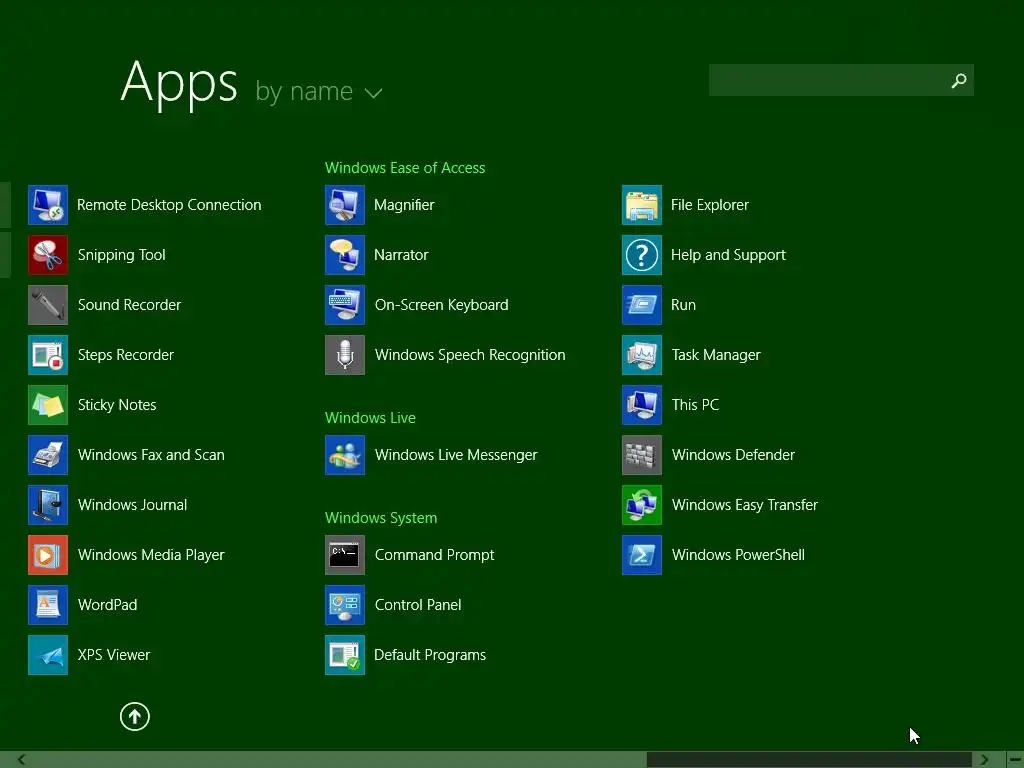Click the 'Remote Desktop Connection' label
Viewport: 1024px width, 768px height.
coord(169,205)
